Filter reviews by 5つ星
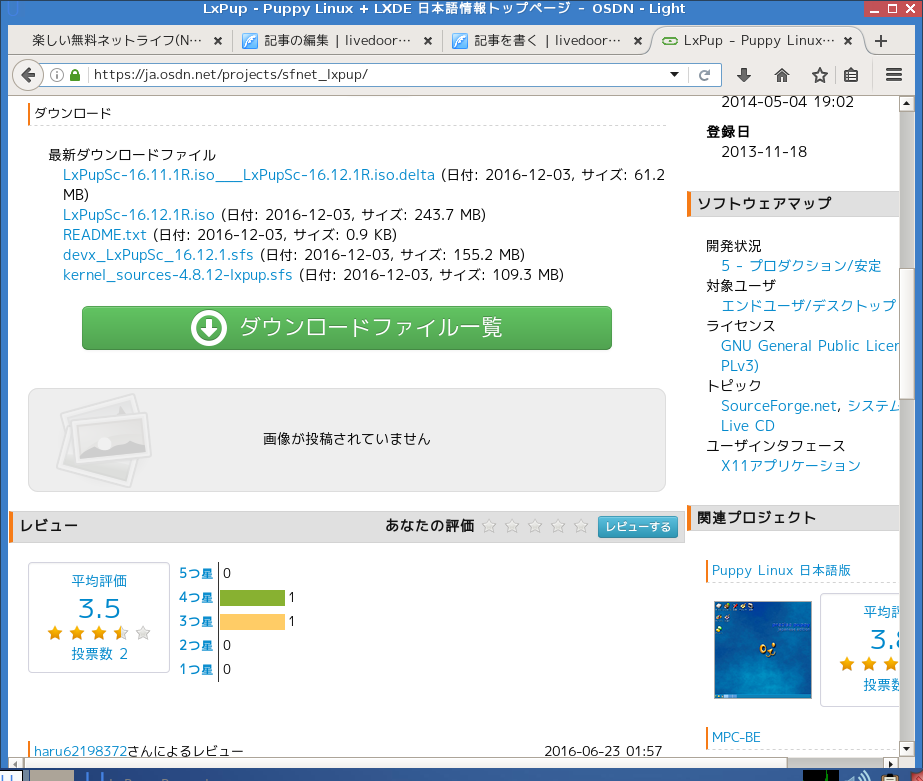The image size is (923, 781). click(195, 573)
